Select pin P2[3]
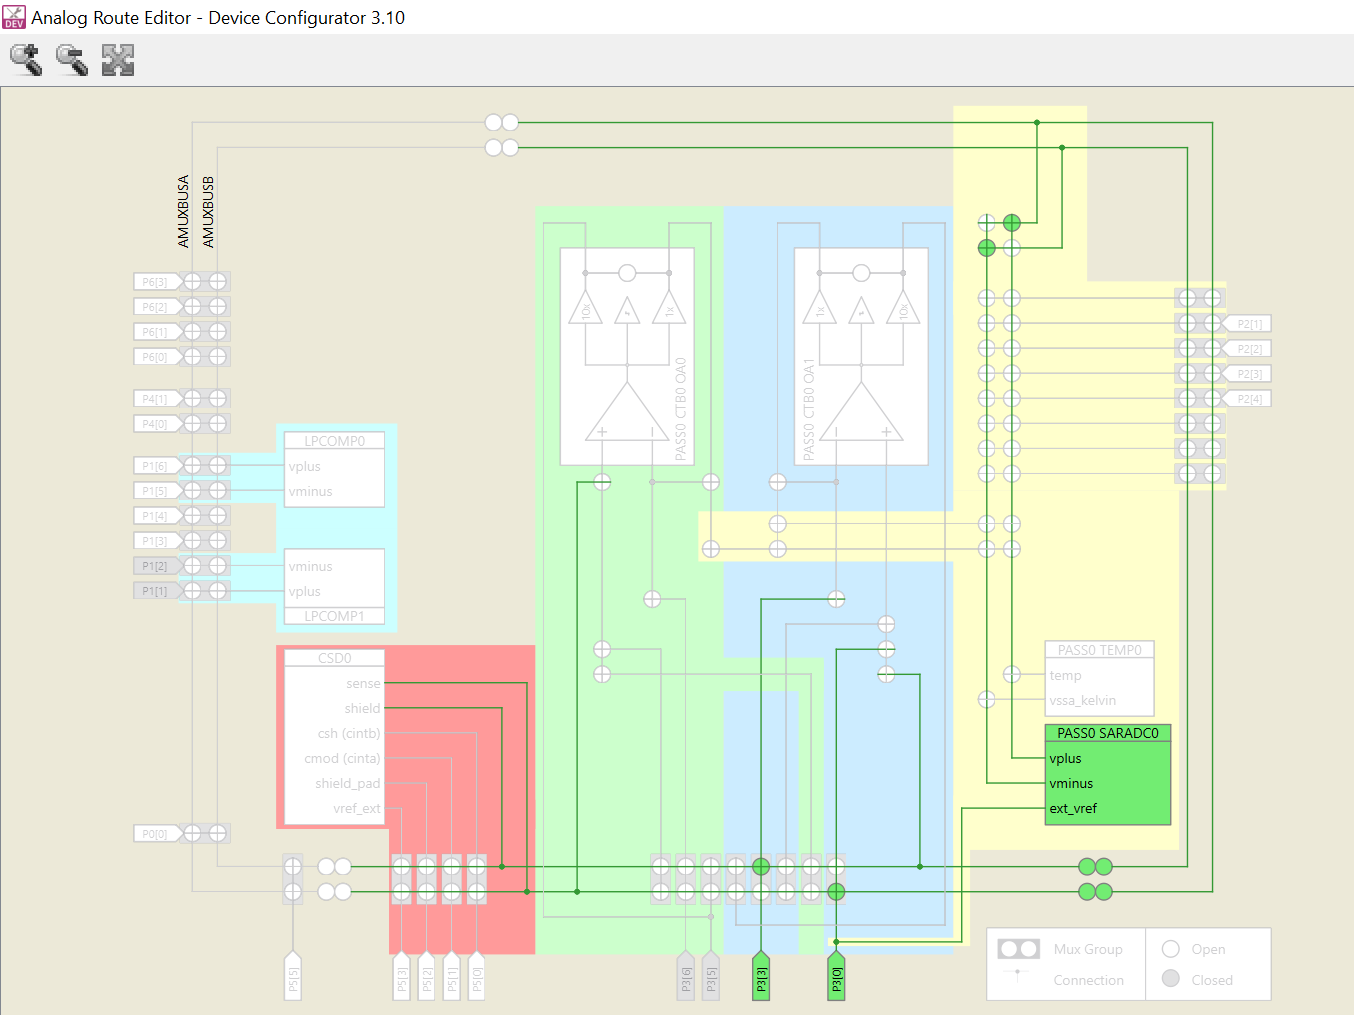This screenshot has width=1354, height=1015. pos(1247,374)
